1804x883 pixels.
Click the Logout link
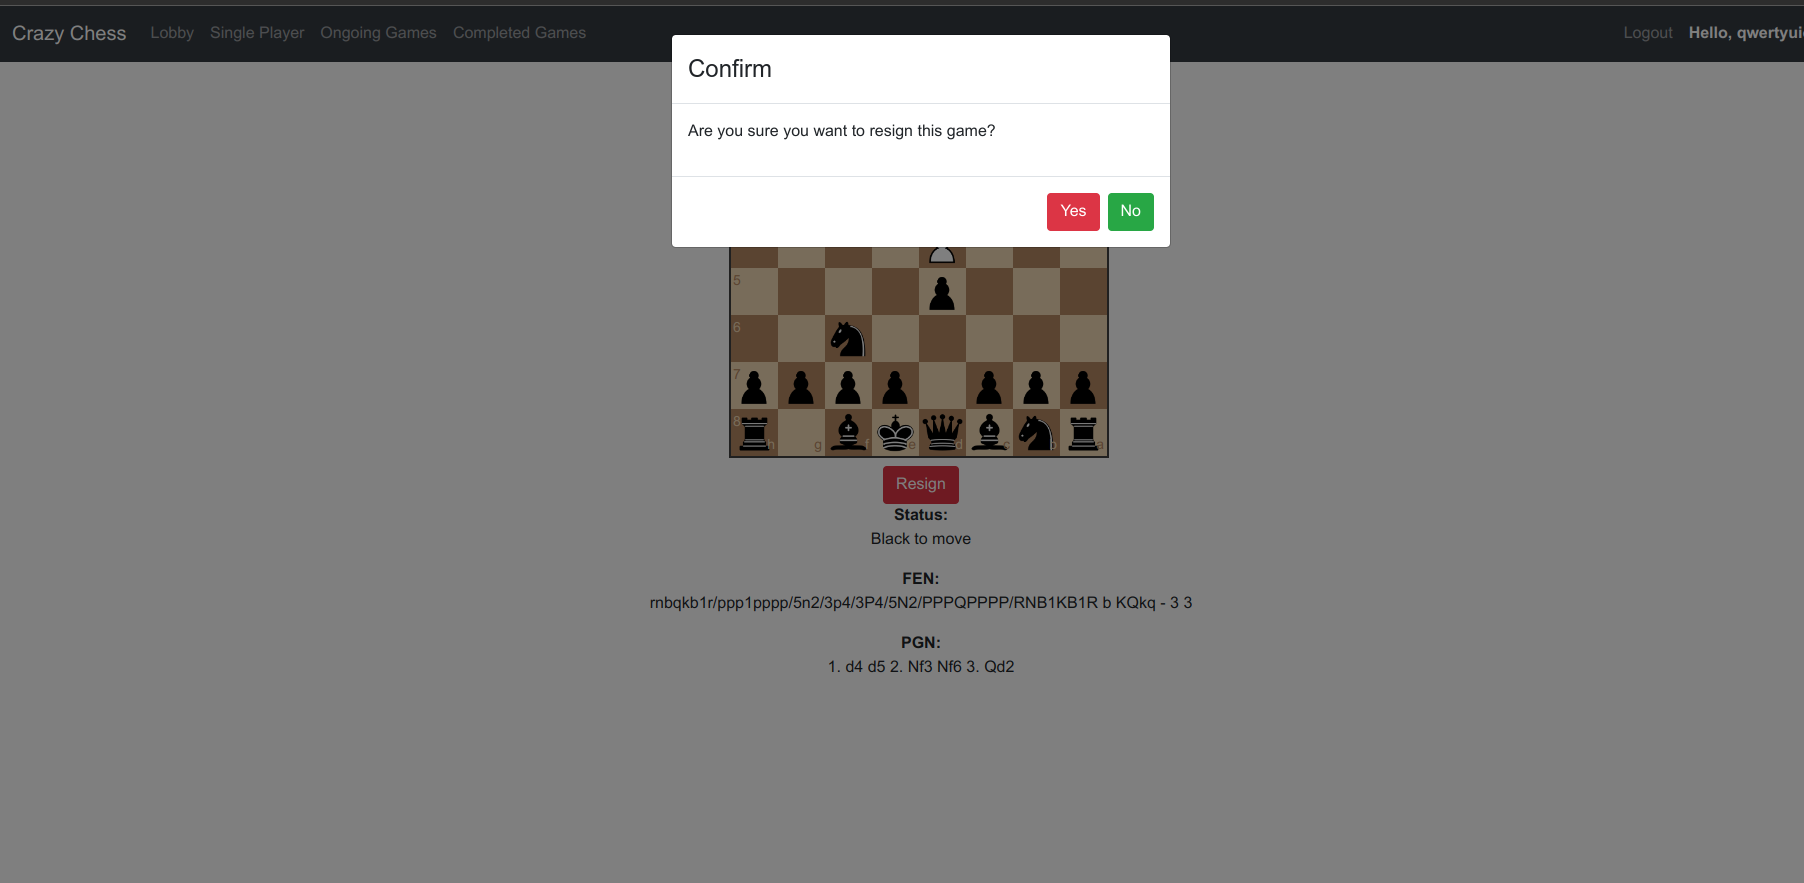click(x=1647, y=33)
